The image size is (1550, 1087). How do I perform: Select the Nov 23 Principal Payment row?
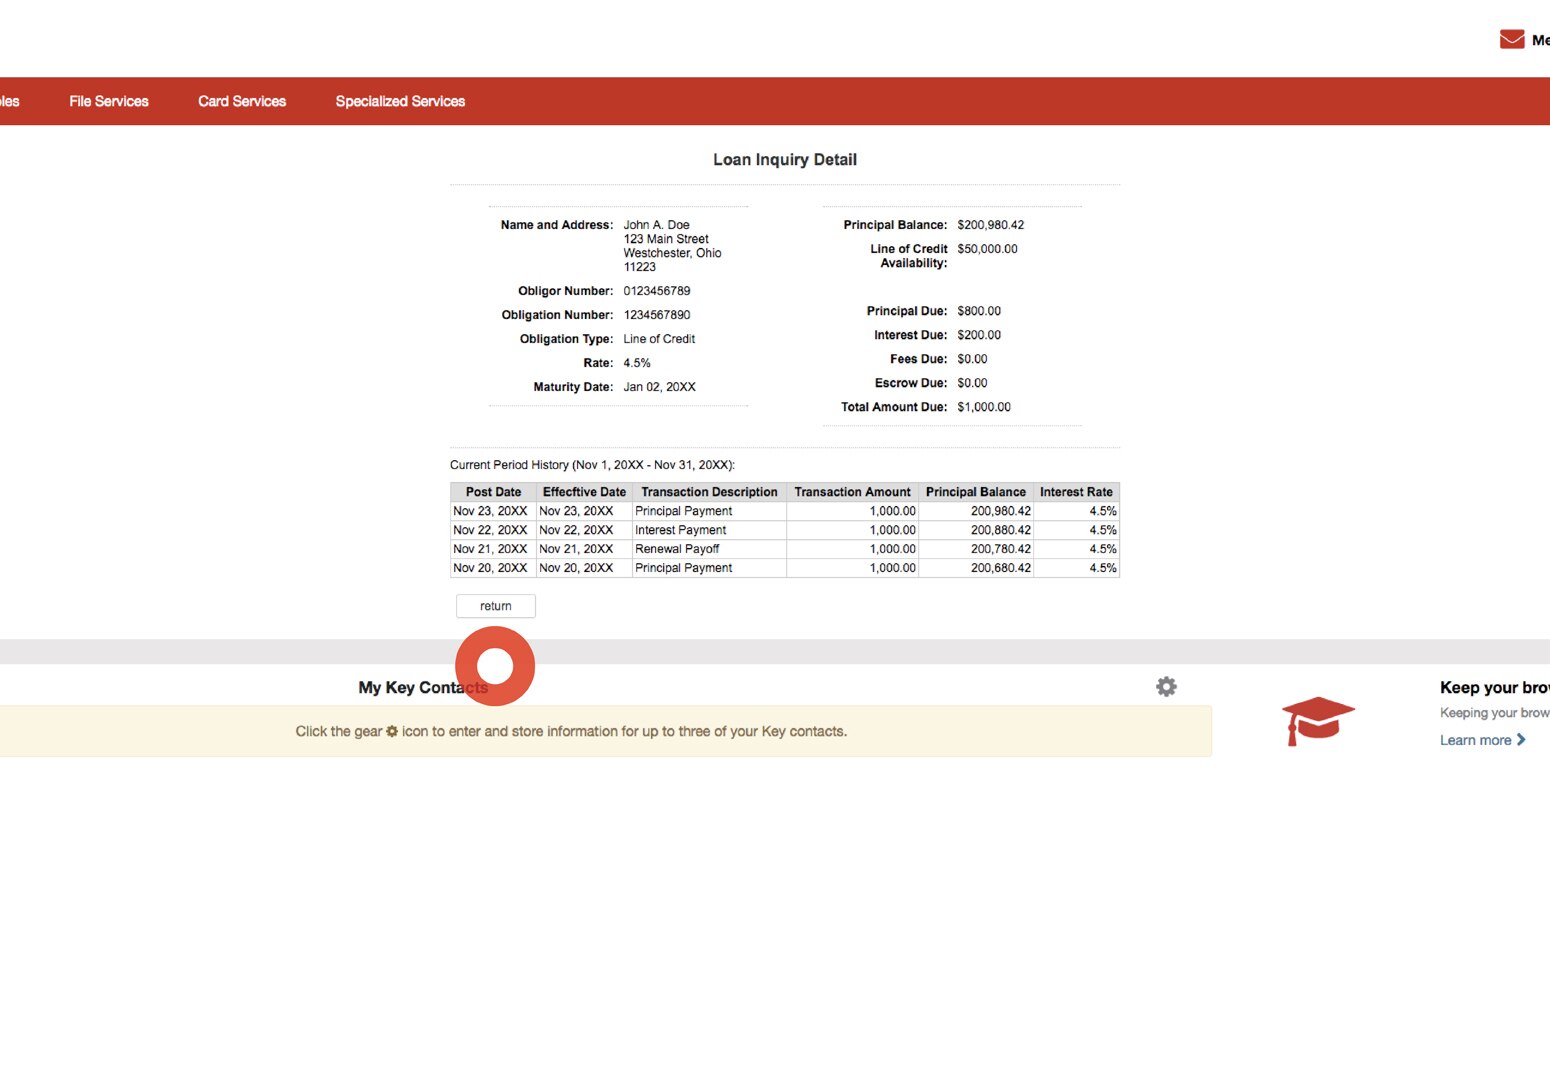[683, 510]
